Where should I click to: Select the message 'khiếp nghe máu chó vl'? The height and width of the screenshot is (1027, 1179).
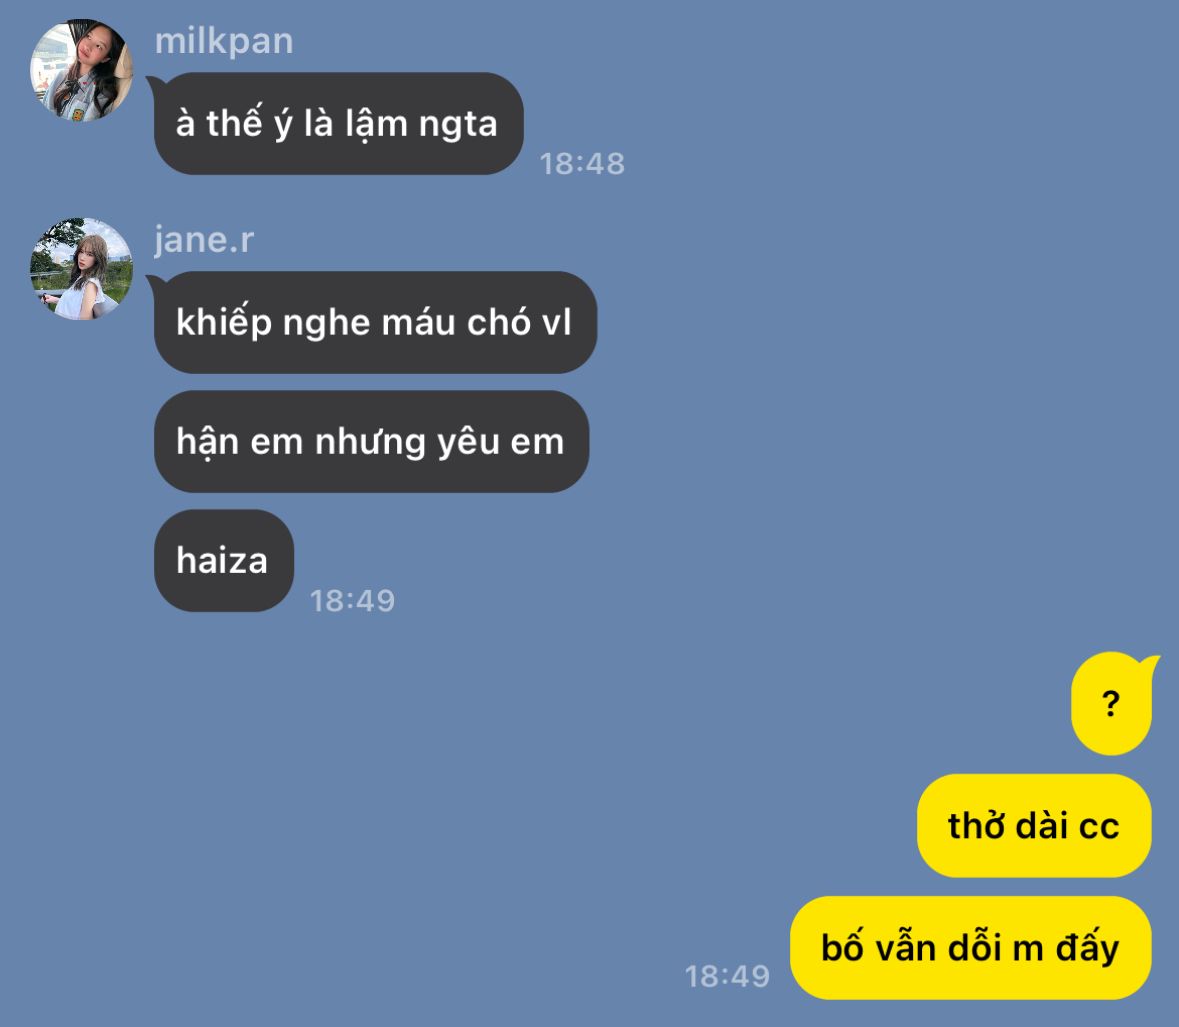375,323
